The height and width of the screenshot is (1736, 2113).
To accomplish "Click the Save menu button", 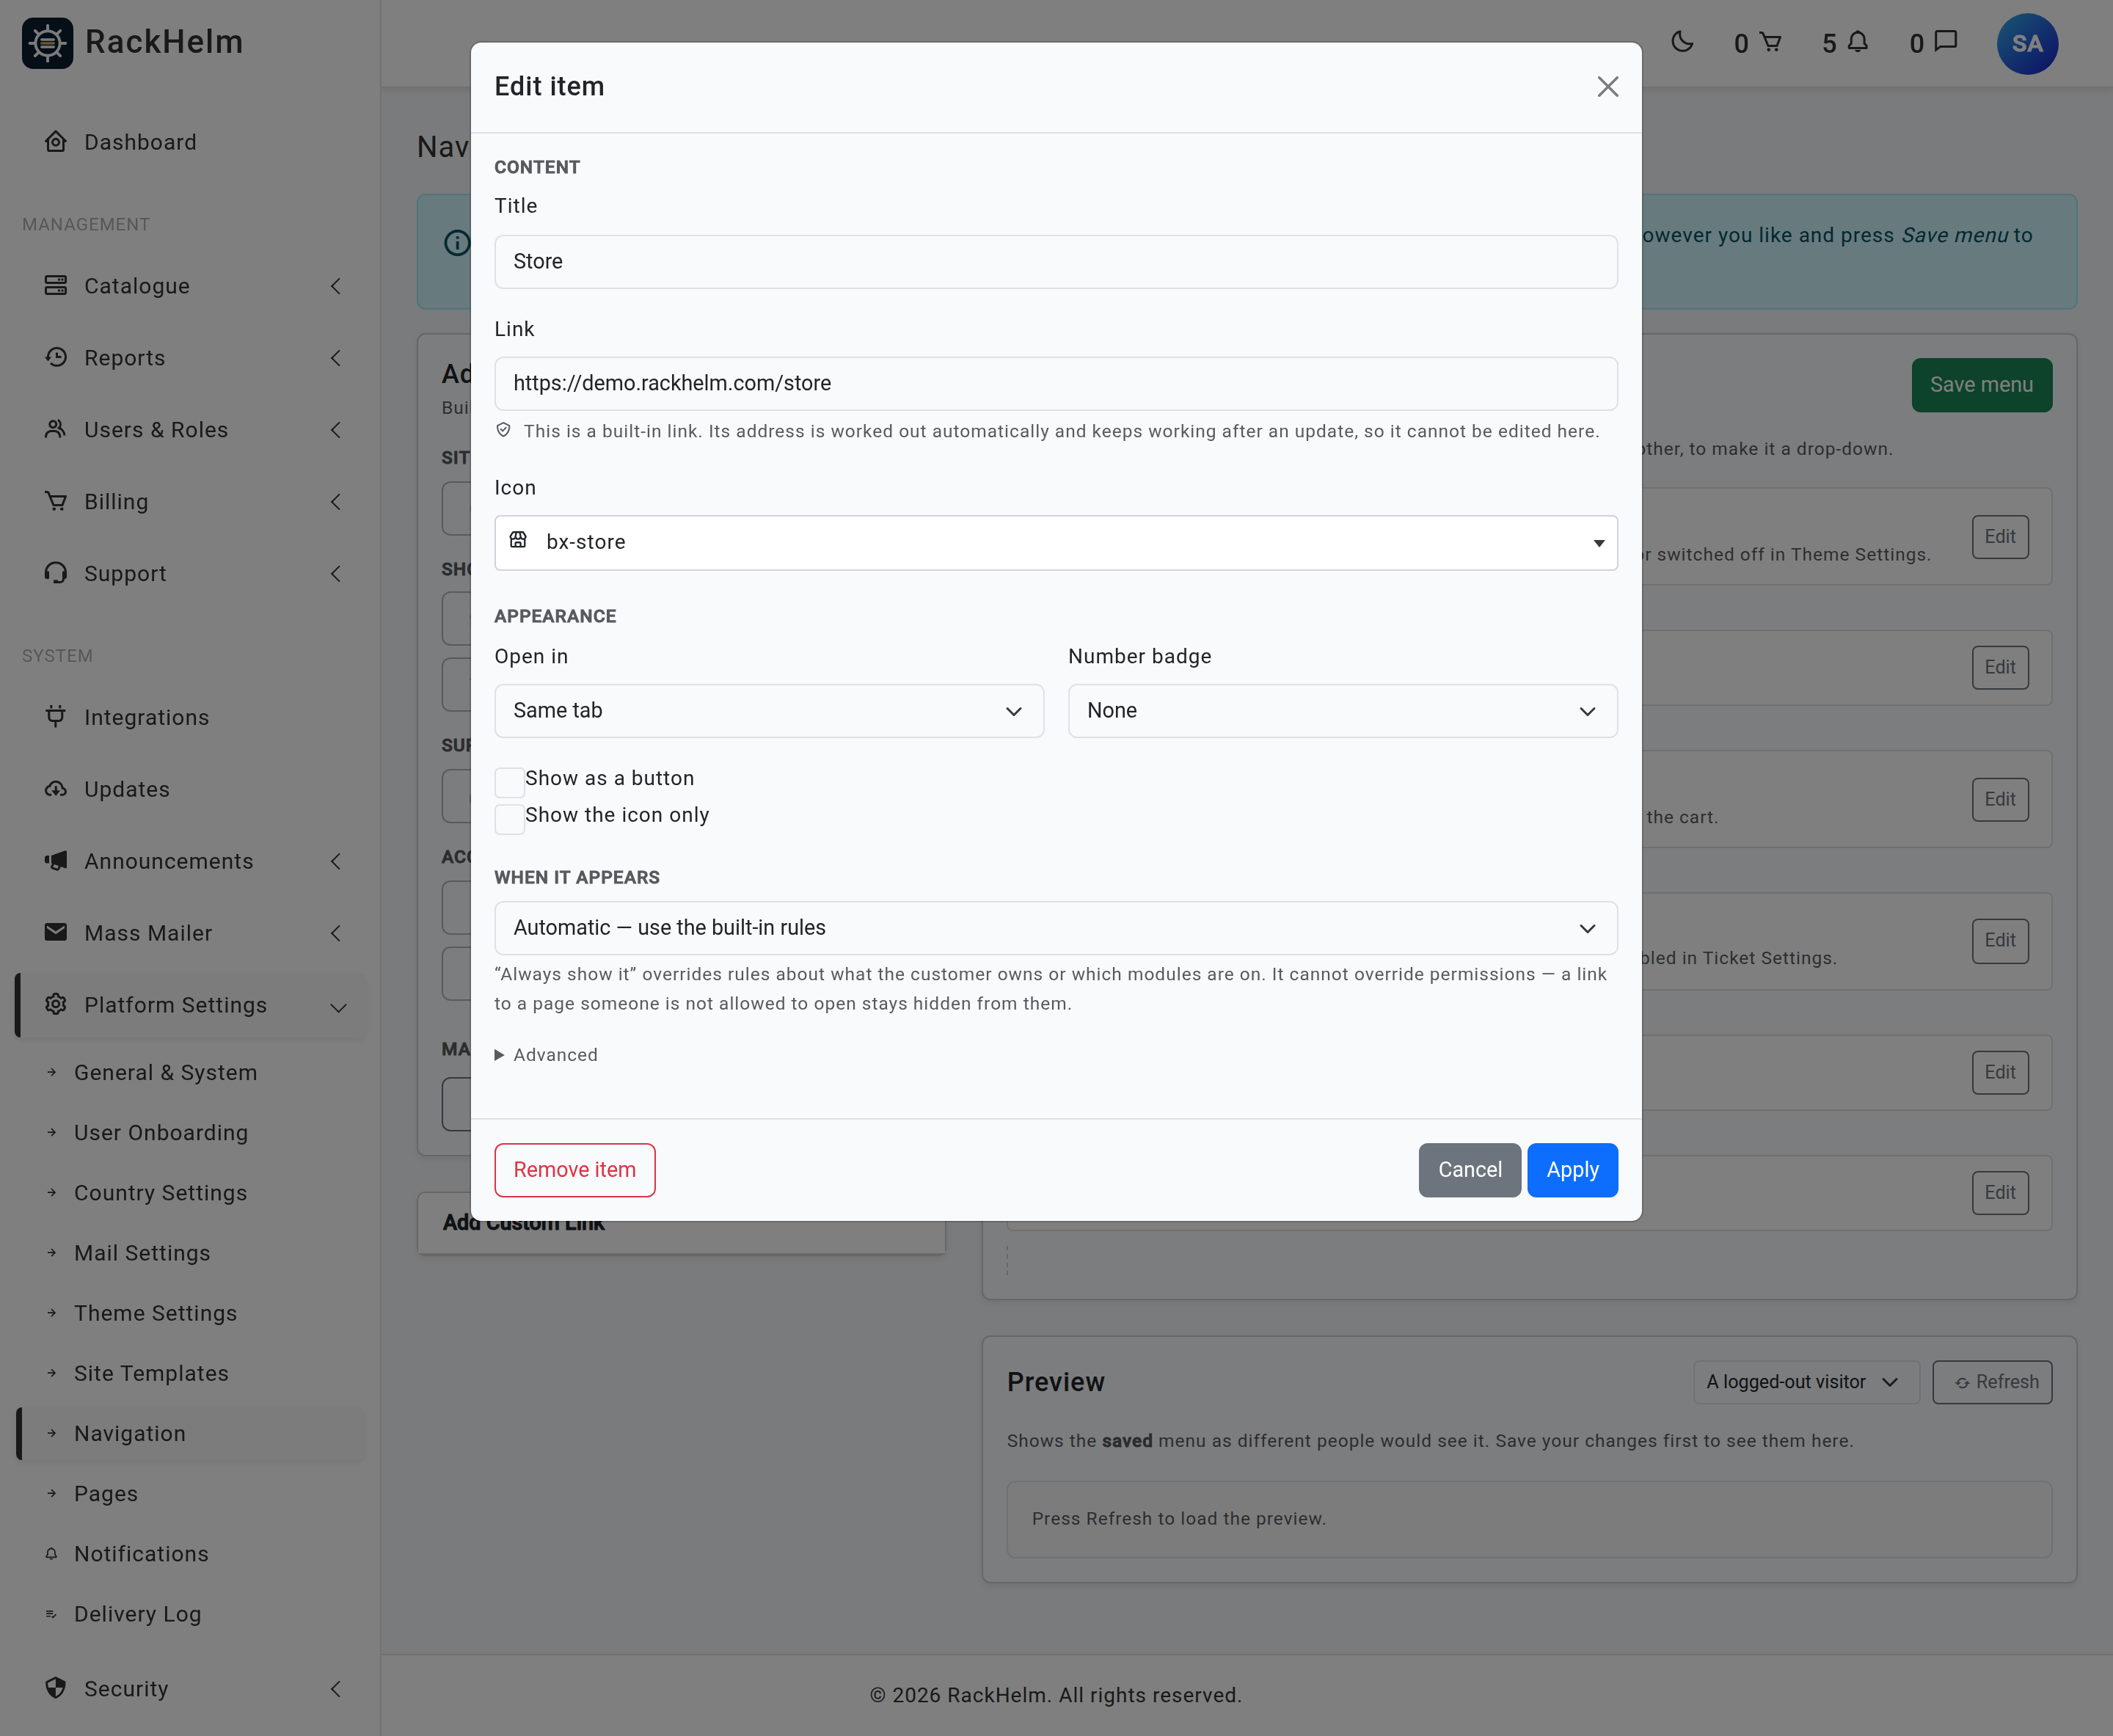I will pos(1982,385).
